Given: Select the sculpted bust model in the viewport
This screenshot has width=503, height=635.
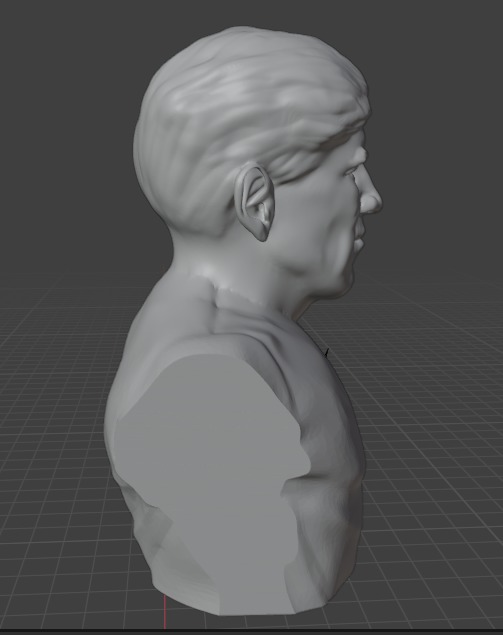Looking at the screenshot, I should tap(243, 321).
